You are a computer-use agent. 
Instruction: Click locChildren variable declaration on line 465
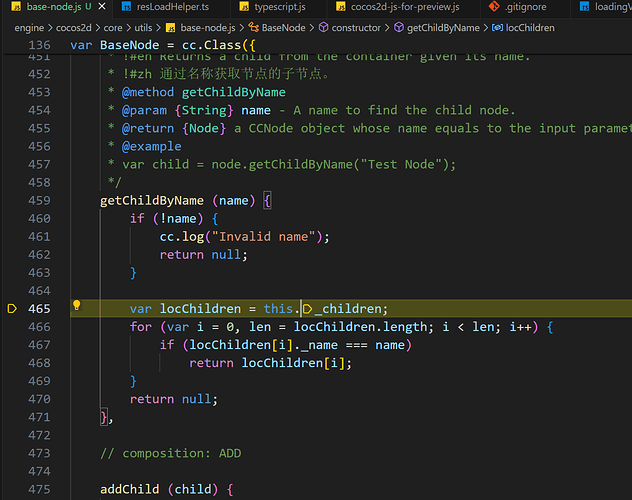(x=200, y=309)
